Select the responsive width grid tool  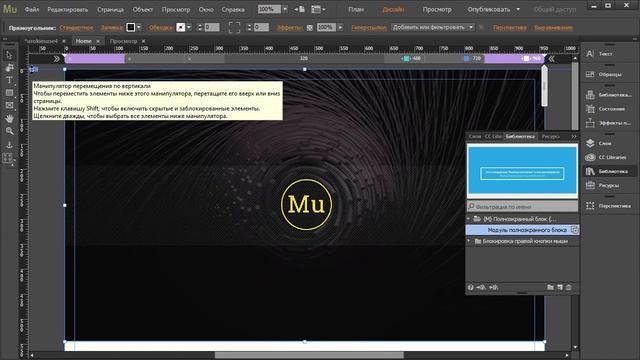(x=8, y=158)
